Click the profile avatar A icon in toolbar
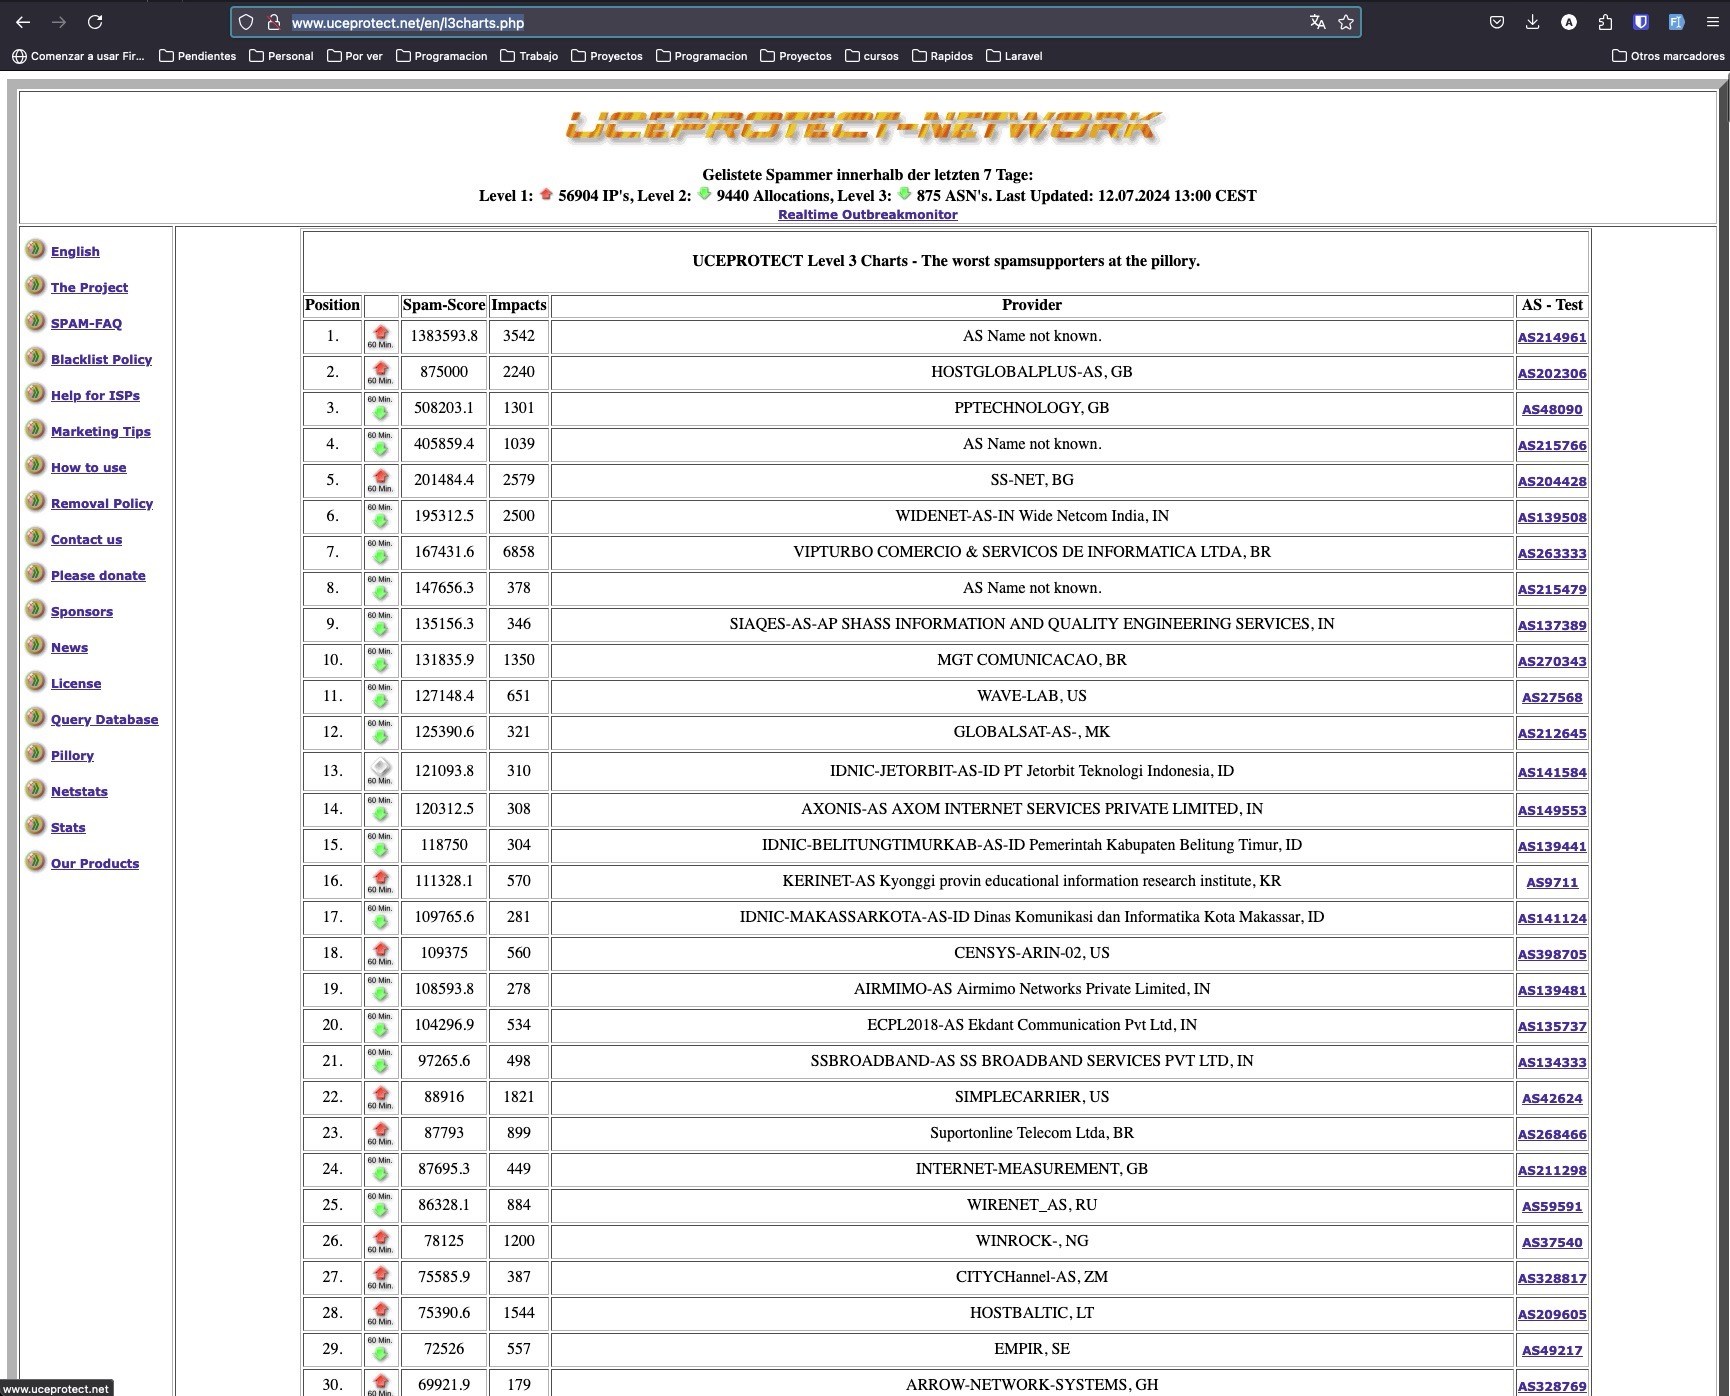Viewport: 1730px width, 1396px height. 1569,22
